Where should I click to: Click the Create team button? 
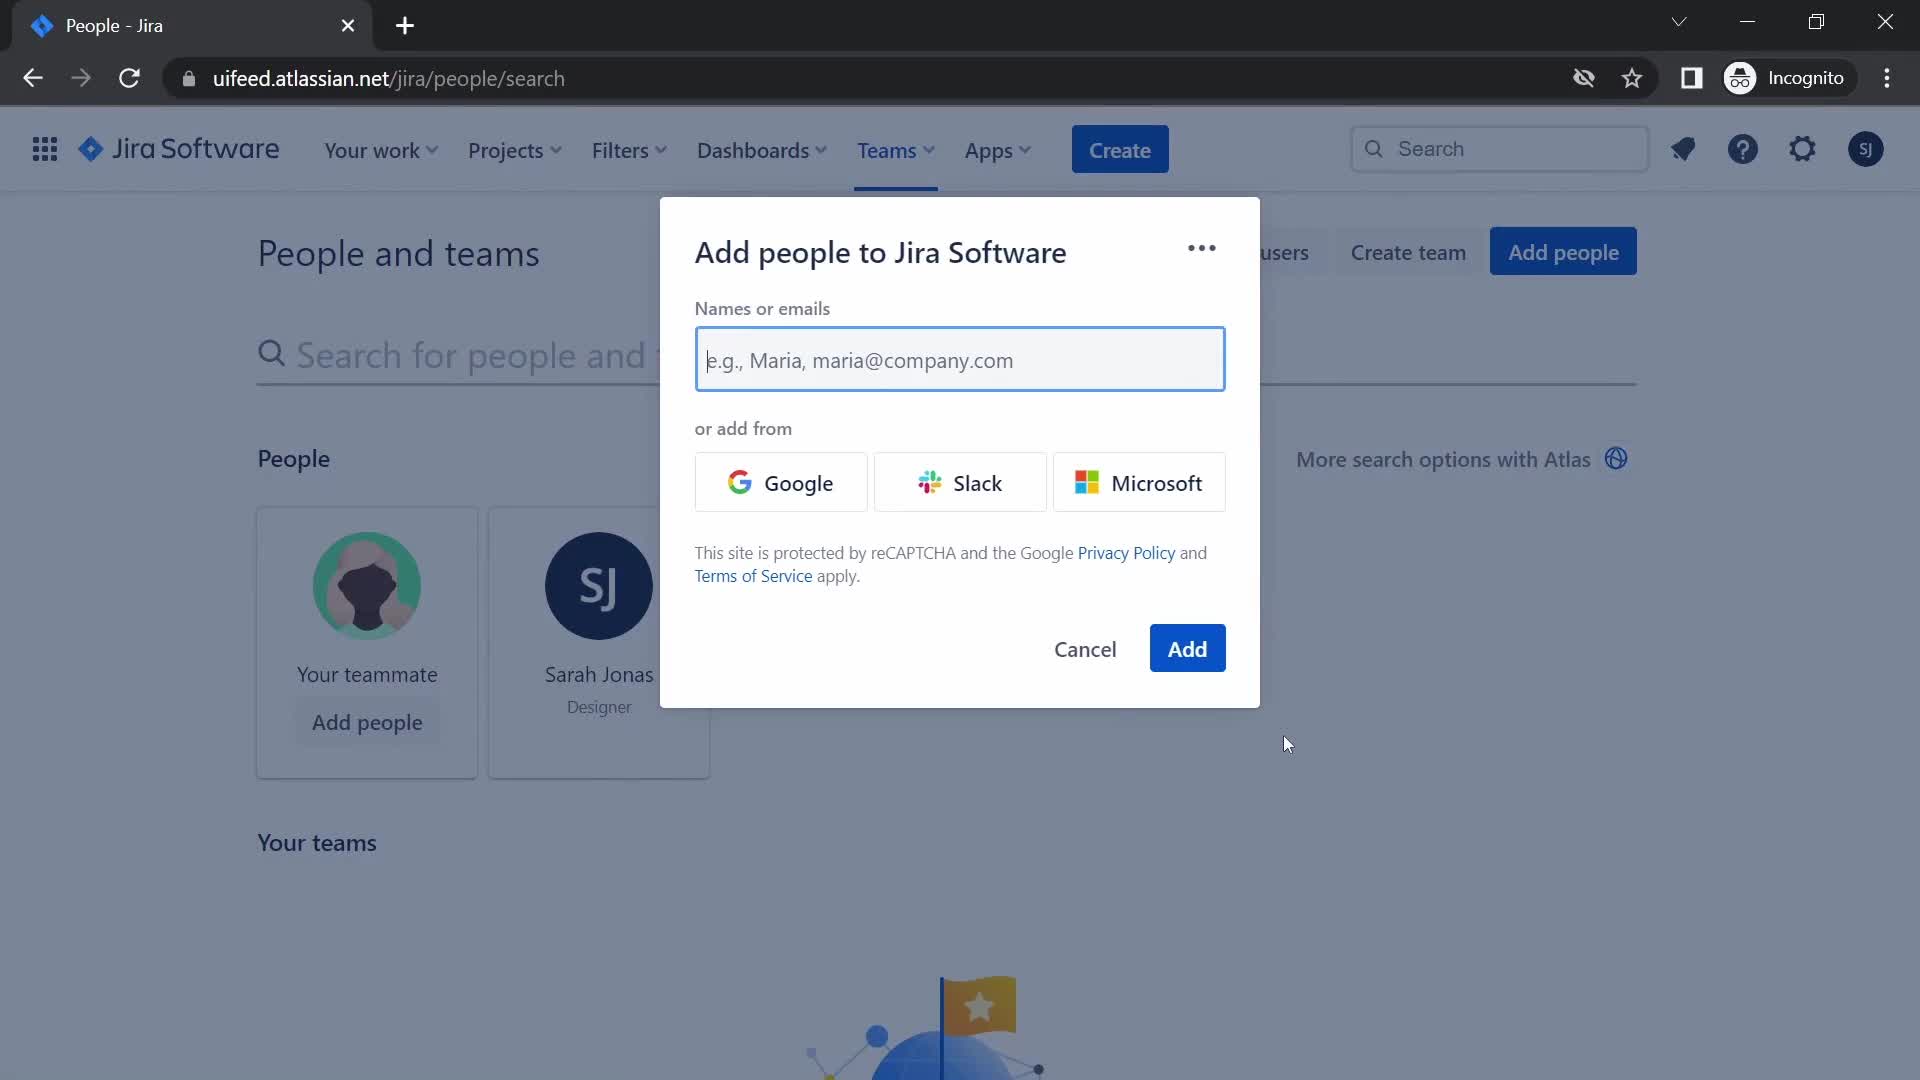[1408, 252]
